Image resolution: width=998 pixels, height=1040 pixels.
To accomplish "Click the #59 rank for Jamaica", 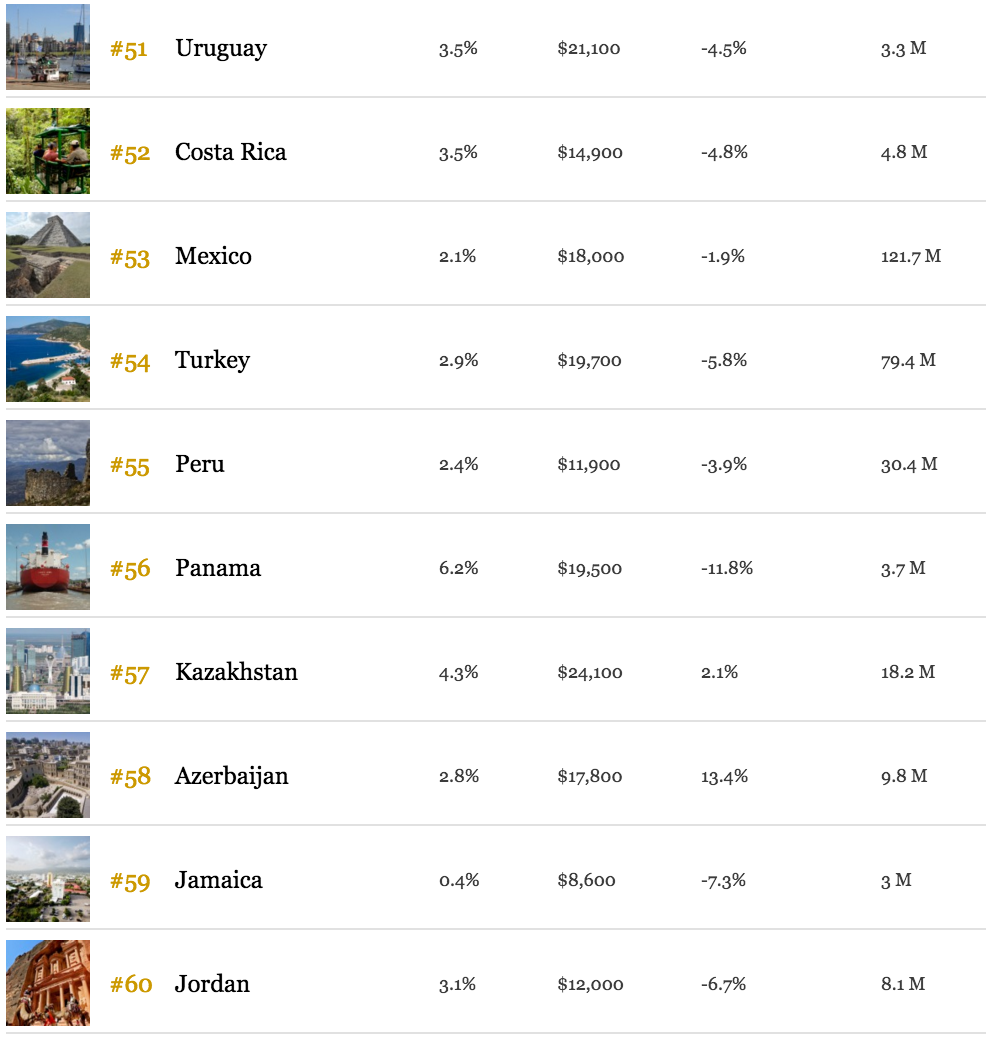I will click(x=130, y=881).
